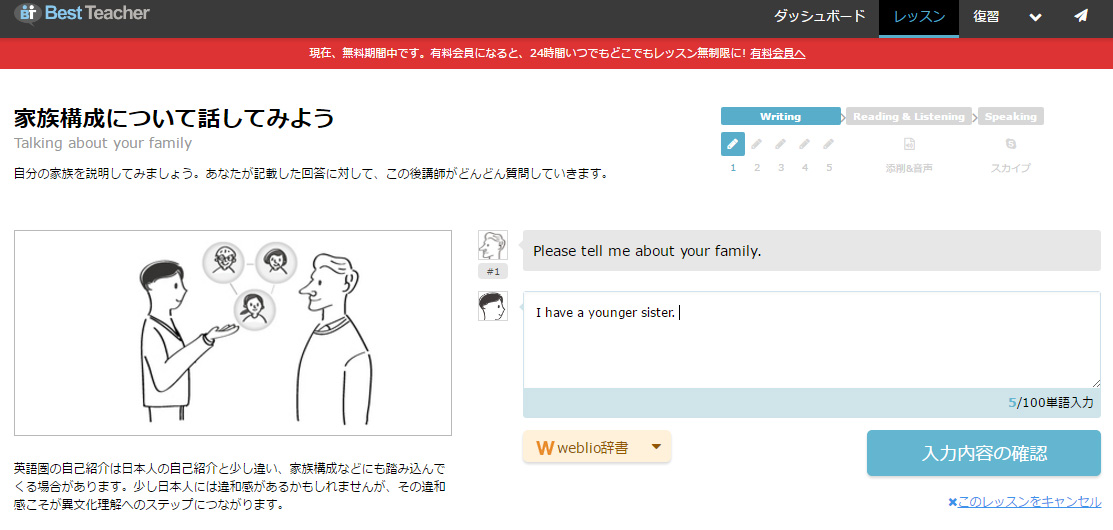Follow the 有料会員へ link in red banner
Image resolution: width=1113 pixels, height=530 pixels.
(777, 53)
